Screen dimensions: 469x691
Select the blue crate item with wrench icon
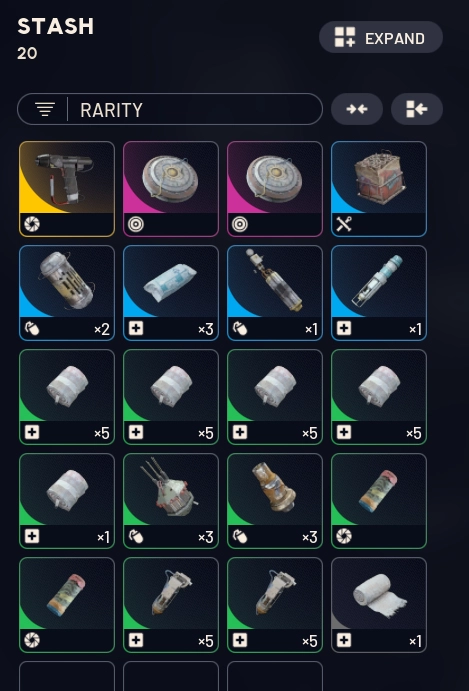click(379, 189)
